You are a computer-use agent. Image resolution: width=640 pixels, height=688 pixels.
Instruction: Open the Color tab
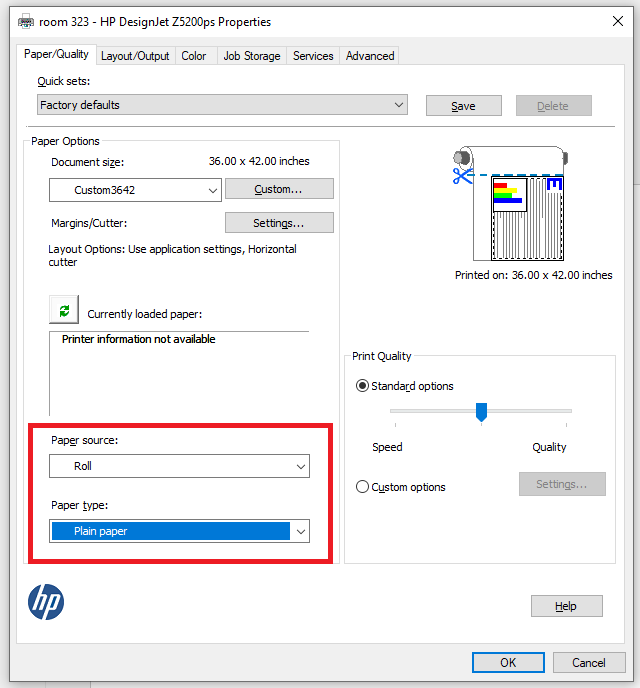point(194,56)
